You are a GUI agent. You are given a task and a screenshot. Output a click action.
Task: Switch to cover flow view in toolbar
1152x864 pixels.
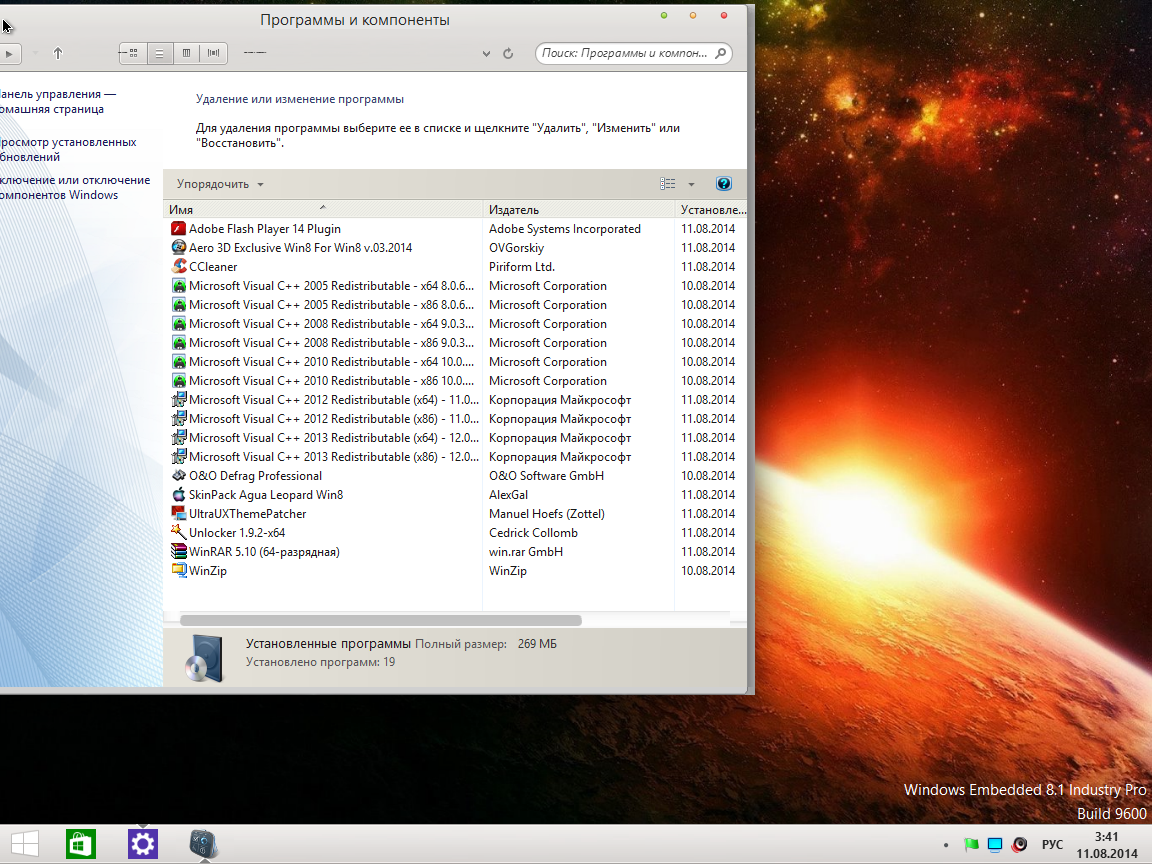tap(214, 53)
